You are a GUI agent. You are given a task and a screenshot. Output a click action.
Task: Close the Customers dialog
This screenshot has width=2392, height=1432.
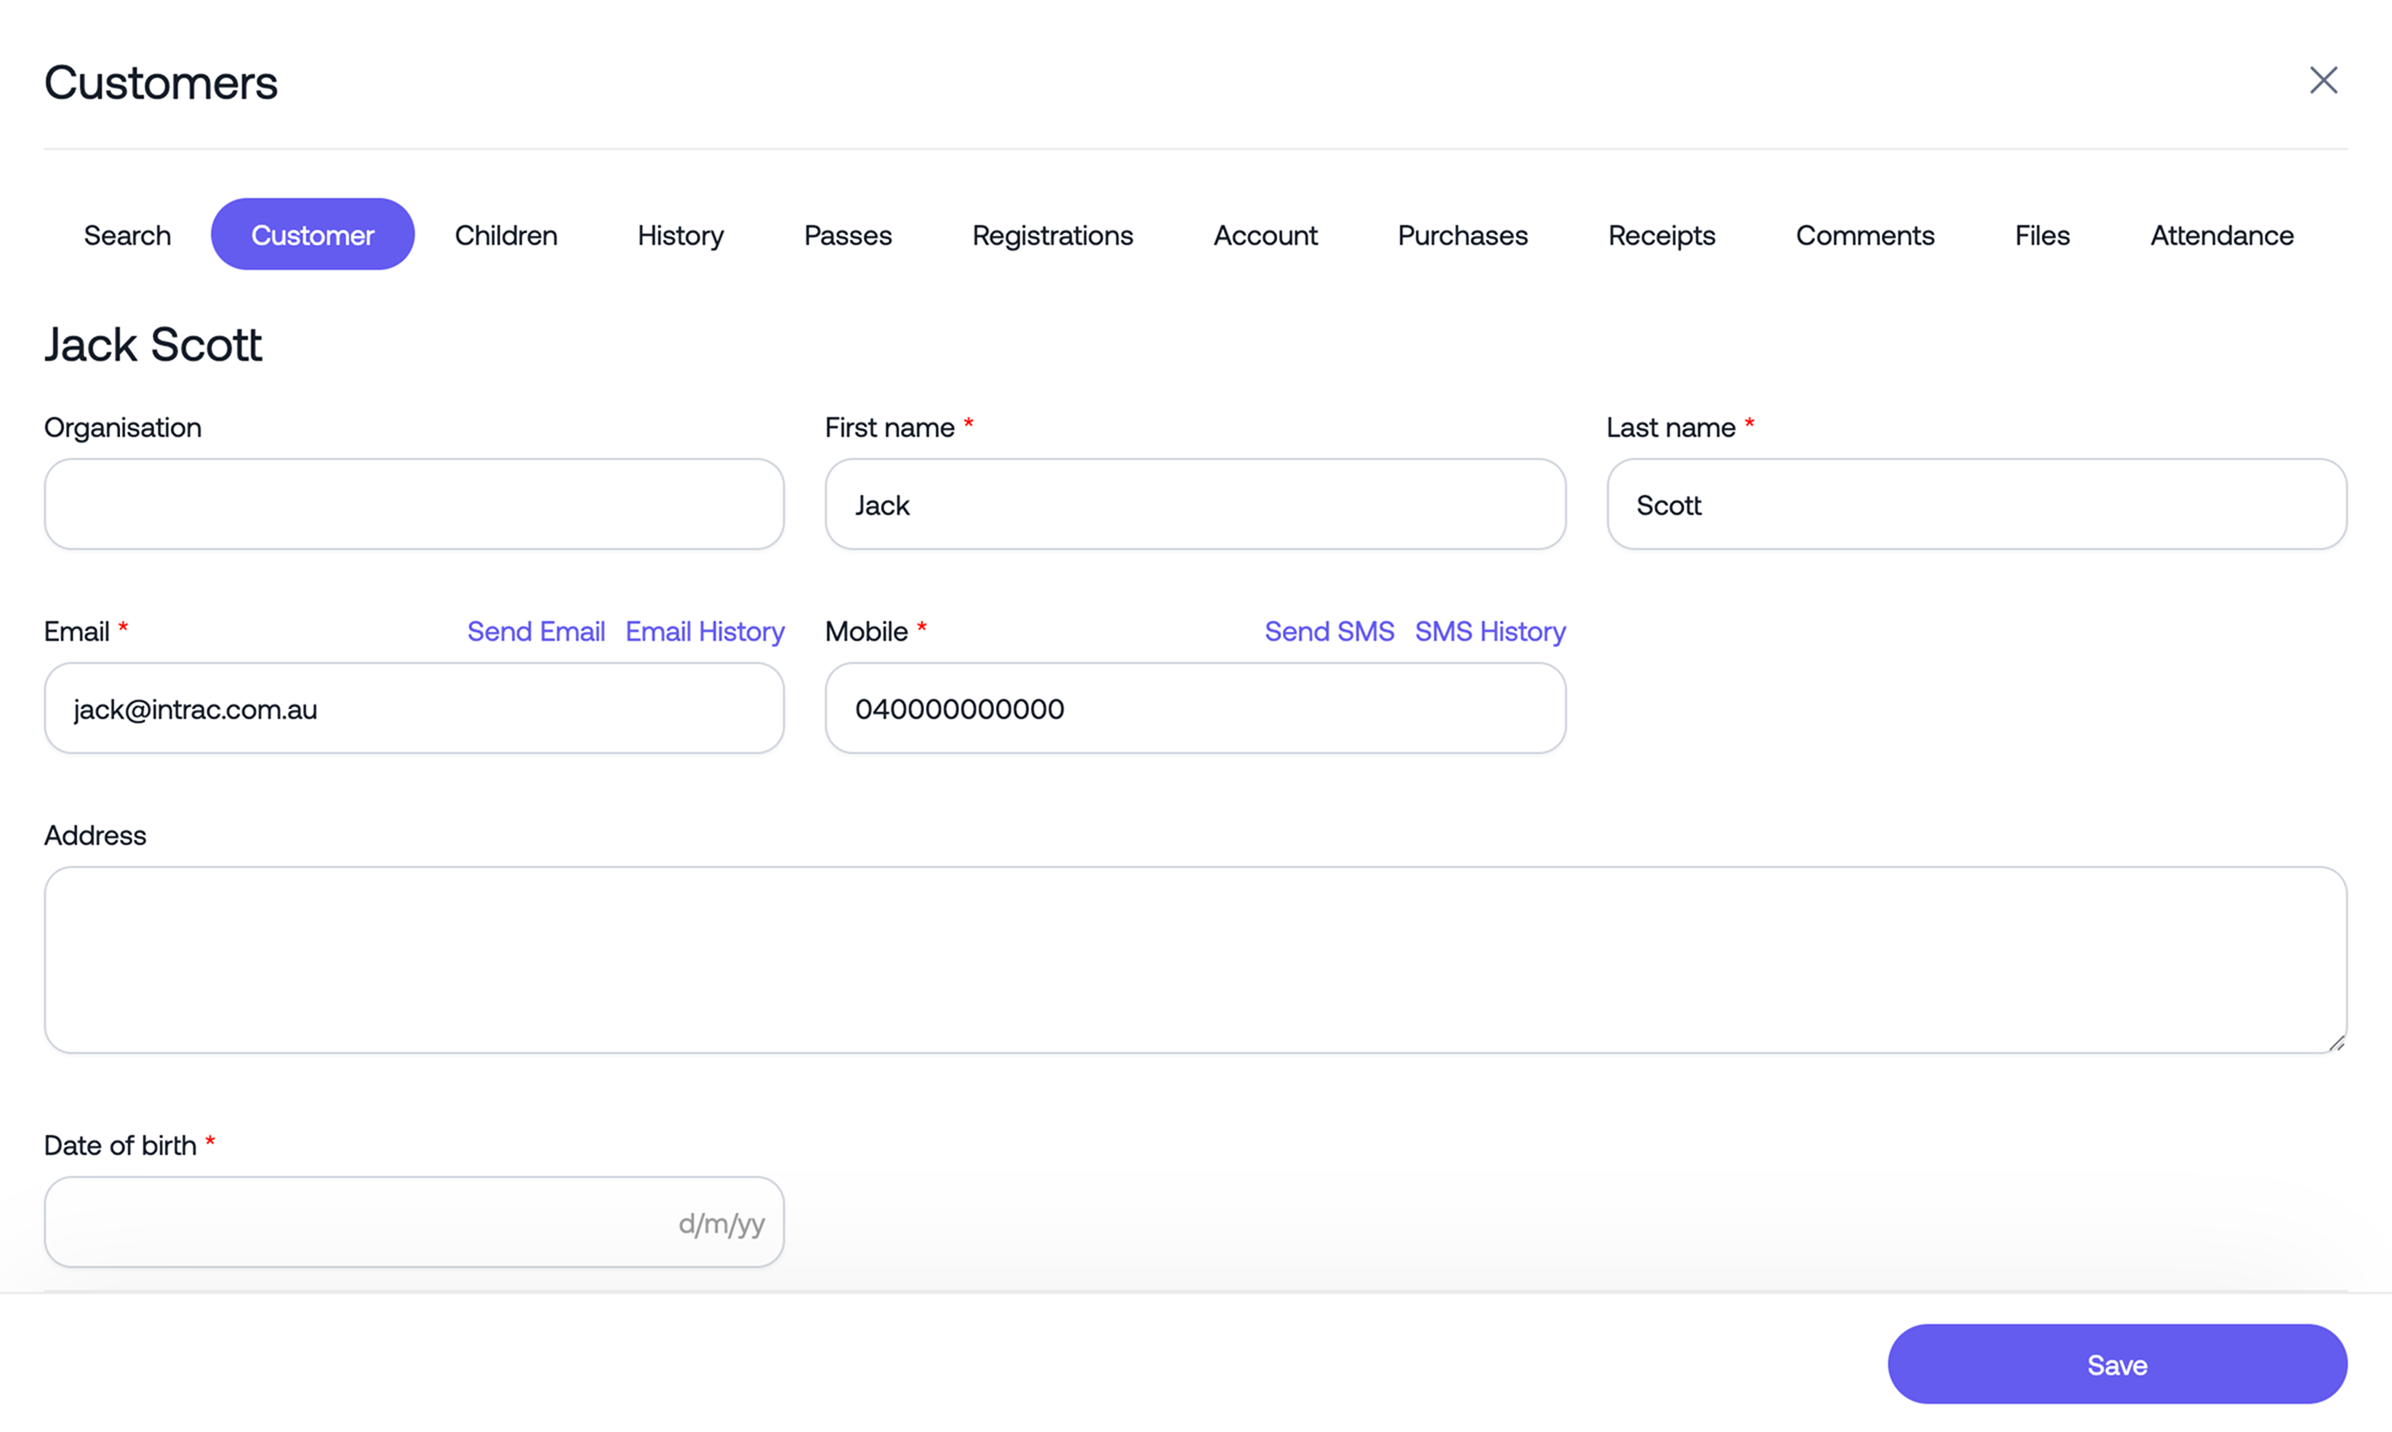(x=2324, y=81)
